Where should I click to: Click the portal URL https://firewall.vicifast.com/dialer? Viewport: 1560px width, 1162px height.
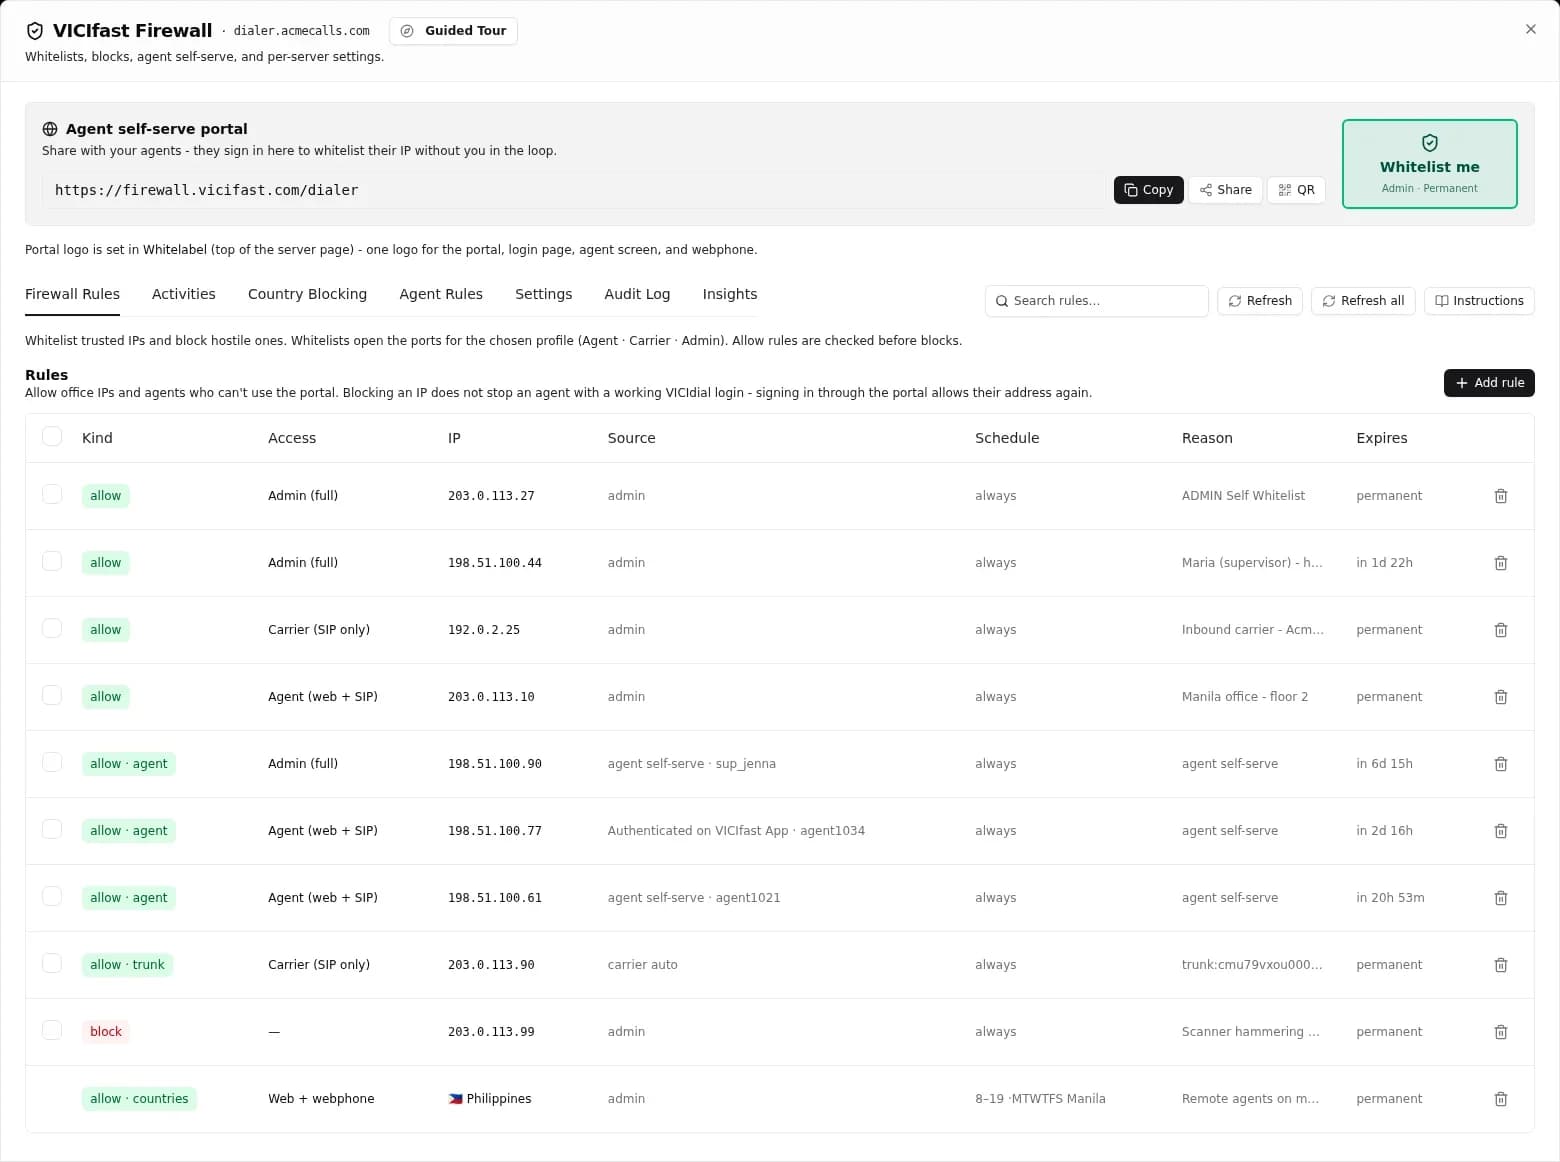(x=206, y=190)
